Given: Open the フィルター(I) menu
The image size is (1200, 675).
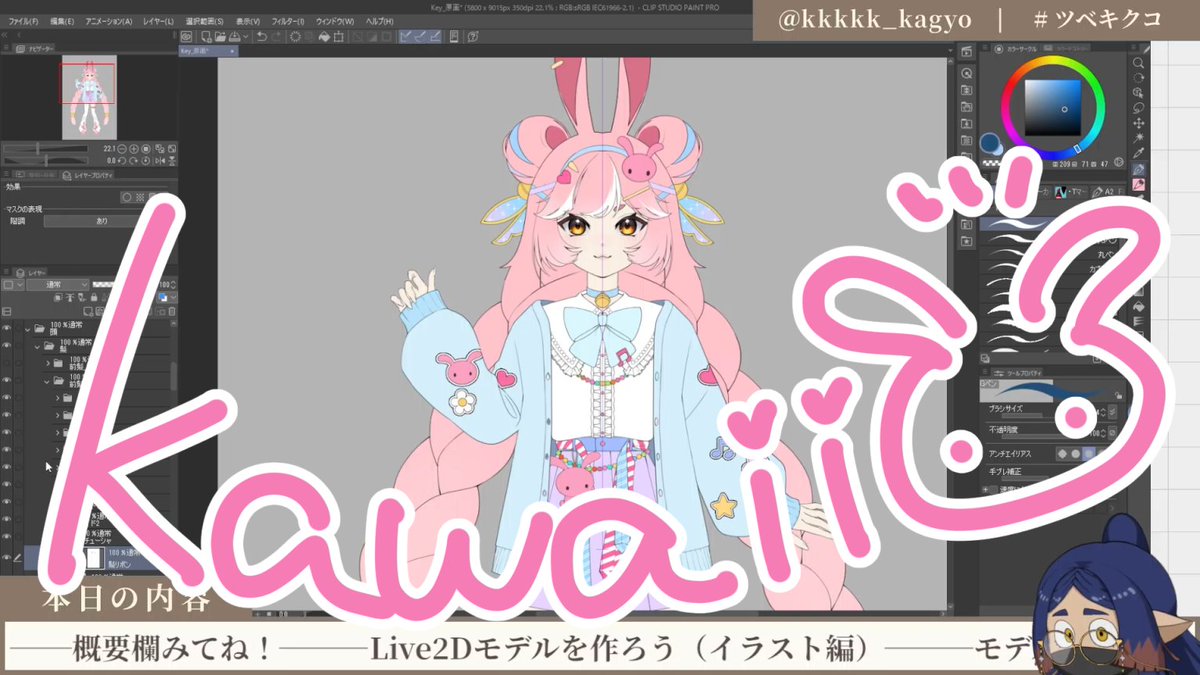Looking at the screenshot, I should click(x=288, y=20).
